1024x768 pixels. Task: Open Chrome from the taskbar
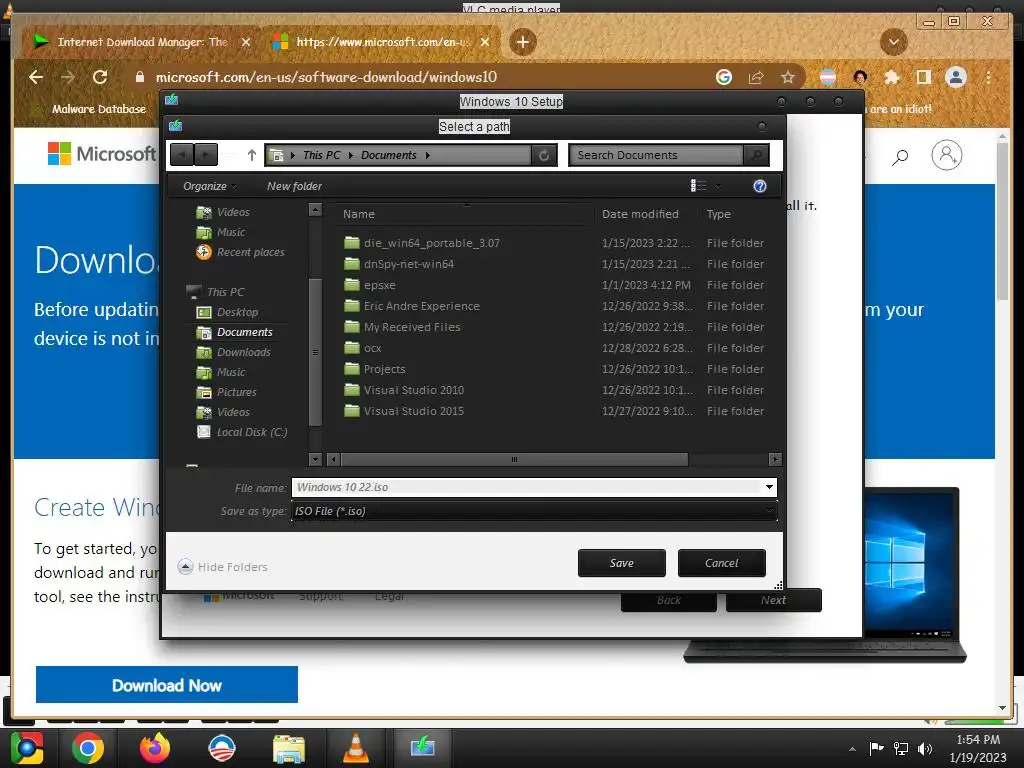pyautogui.click(x=88, y=748)
